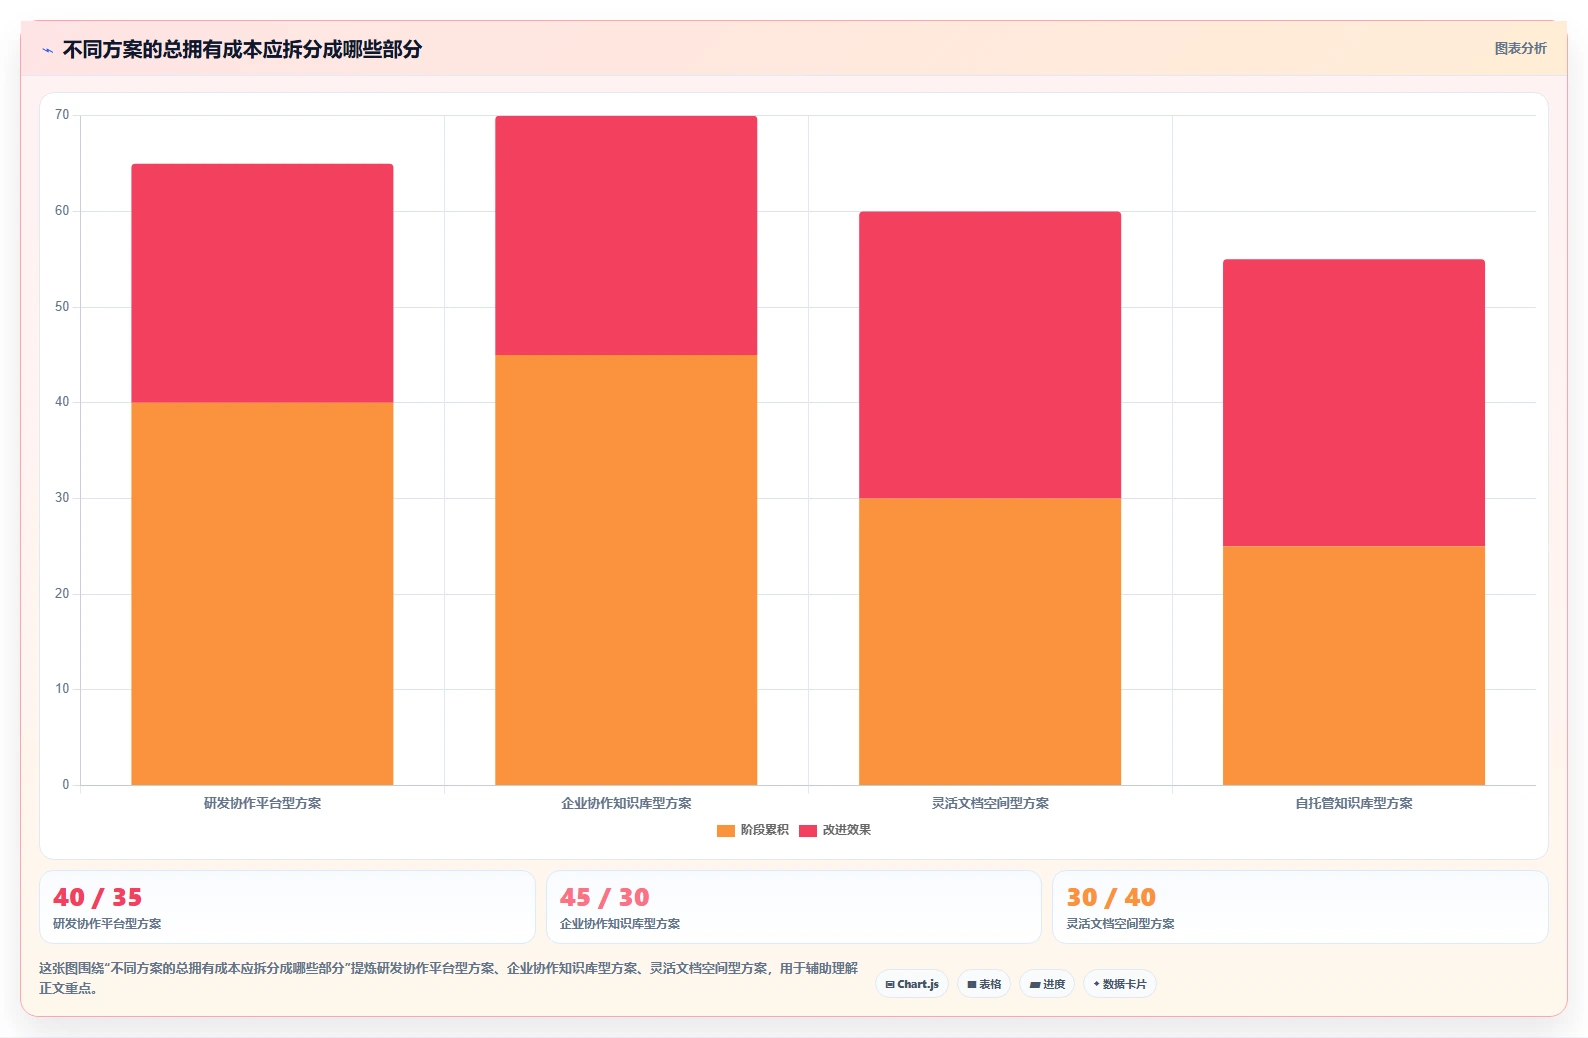Click 研发协作平台型方案 caption in first stat card
The height and width of the screenshot is (1038, 1588).
click(107, 924)
